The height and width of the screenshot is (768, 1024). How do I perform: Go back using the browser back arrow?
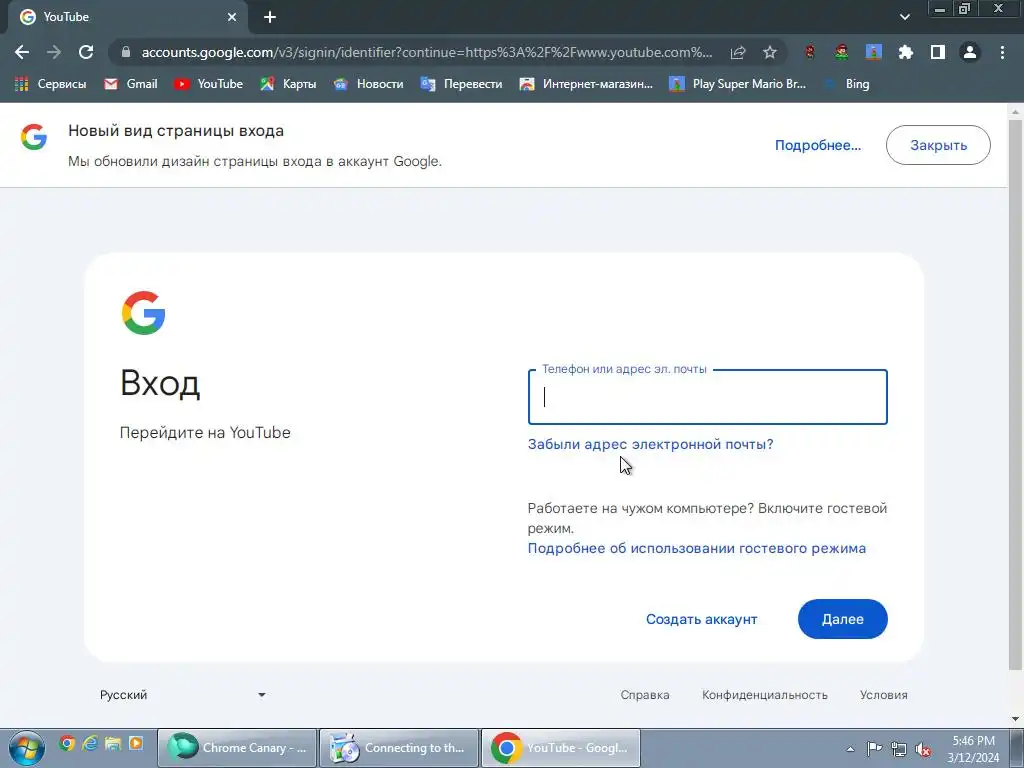pos(22,52)
